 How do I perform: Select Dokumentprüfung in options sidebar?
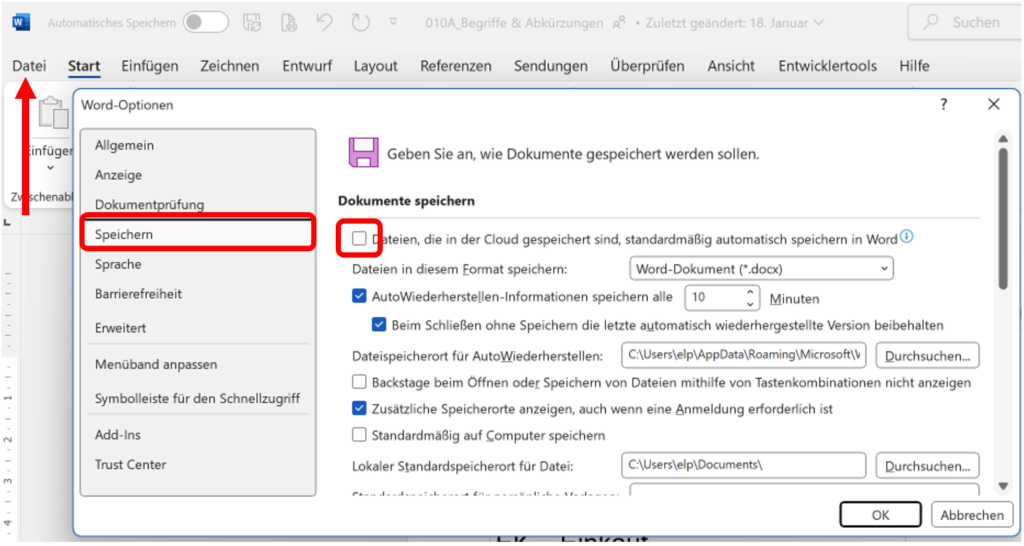coord(197,204)
